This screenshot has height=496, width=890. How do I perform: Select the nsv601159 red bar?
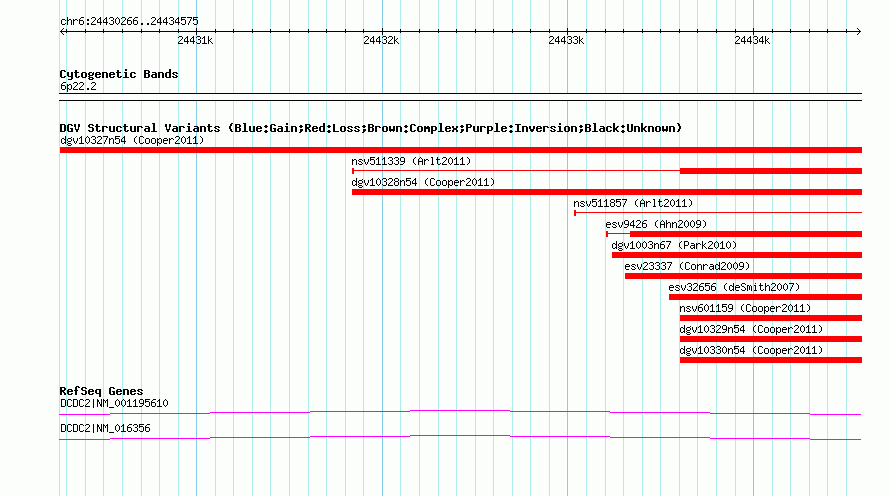click(771, 318)
